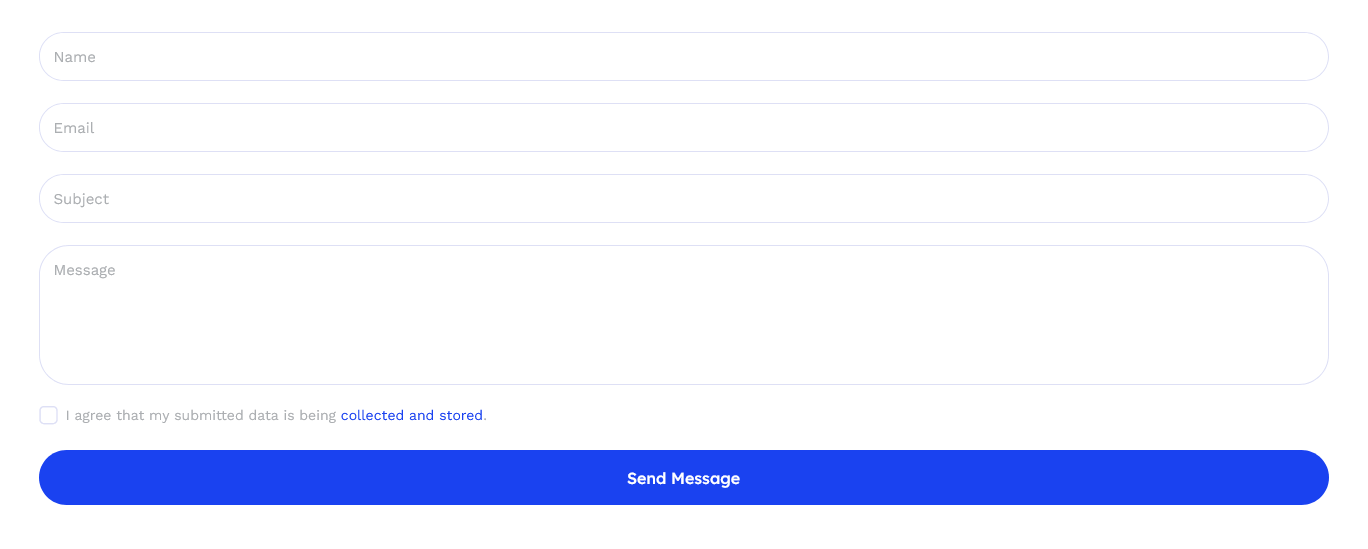Submit the form via the blue Send Message button
The height and width of the screenshot is (549, 1368).
[683, 478]
